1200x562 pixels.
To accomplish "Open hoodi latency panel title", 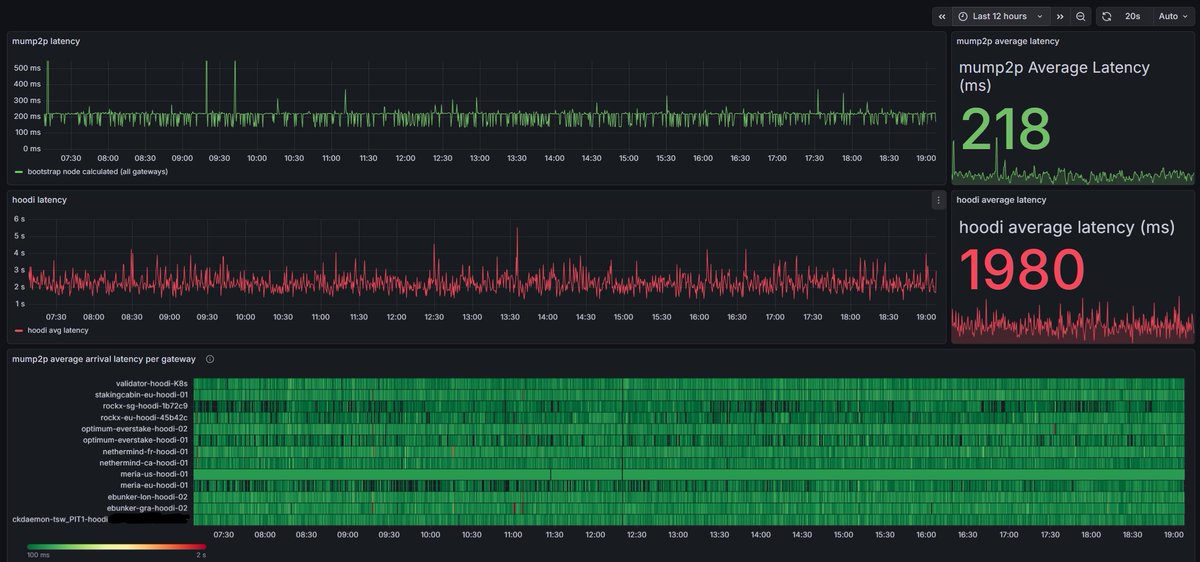I will (x=39, y=200).
